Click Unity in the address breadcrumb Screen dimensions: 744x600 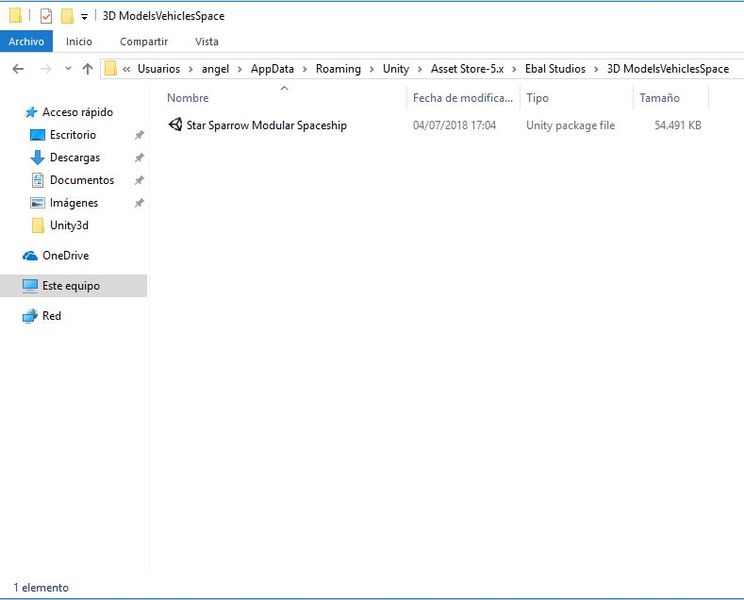[x=396, y=69]
